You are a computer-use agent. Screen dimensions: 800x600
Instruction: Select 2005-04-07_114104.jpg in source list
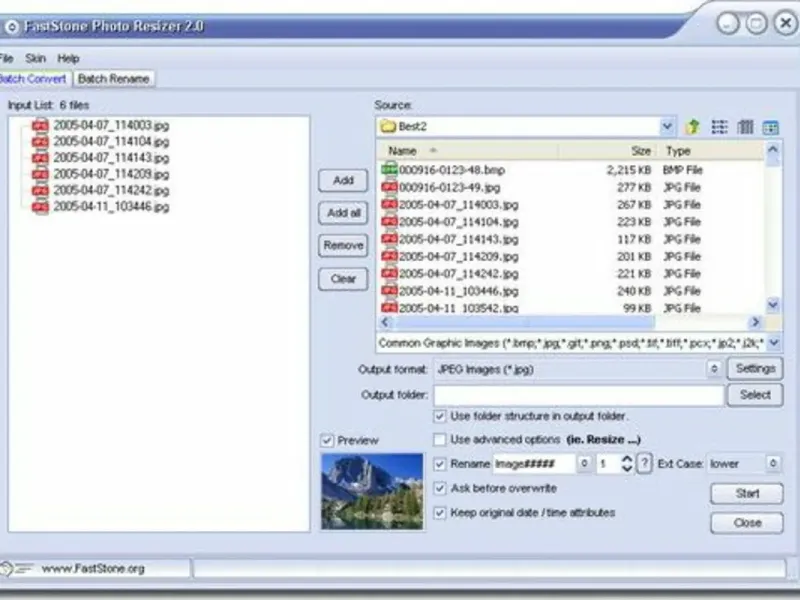458,222
